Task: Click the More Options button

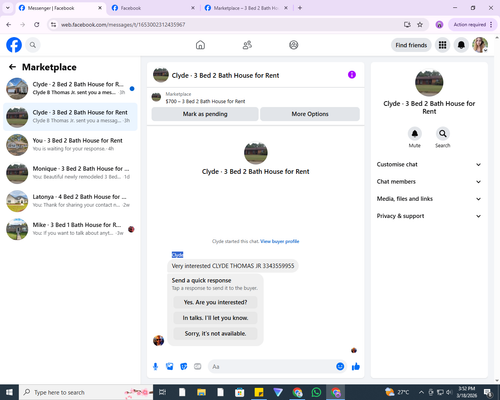Action: pos(310,114)
